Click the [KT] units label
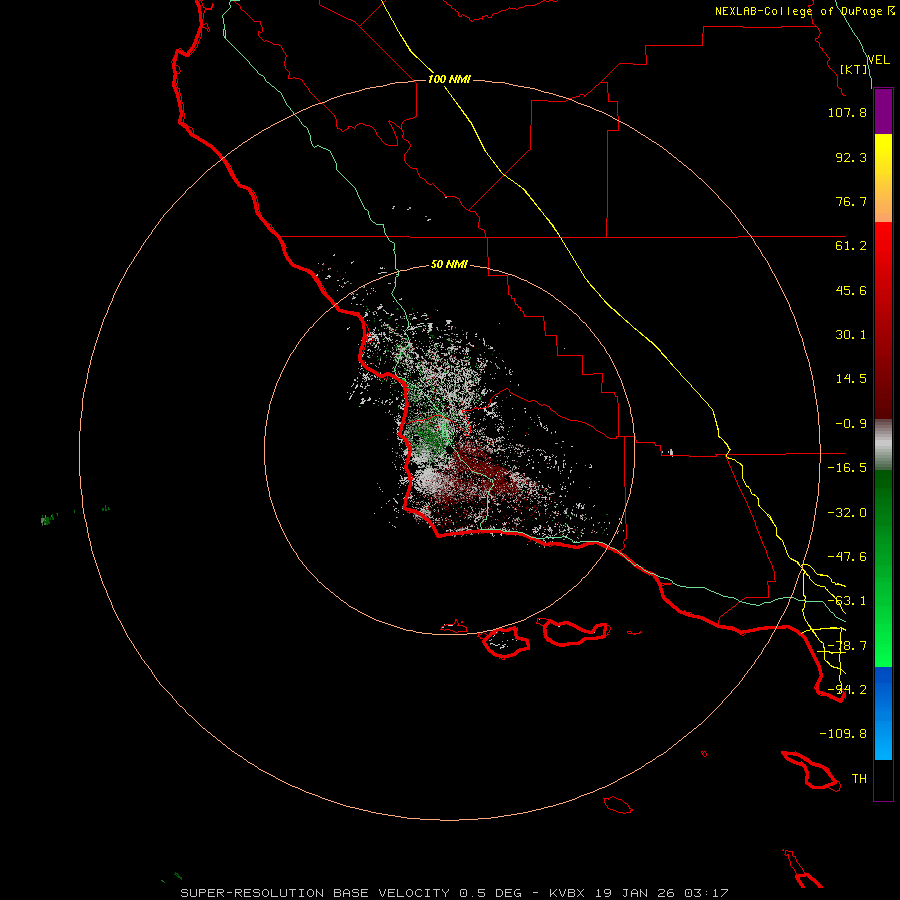Screen dimensions: 900x900 pos(854,69)
